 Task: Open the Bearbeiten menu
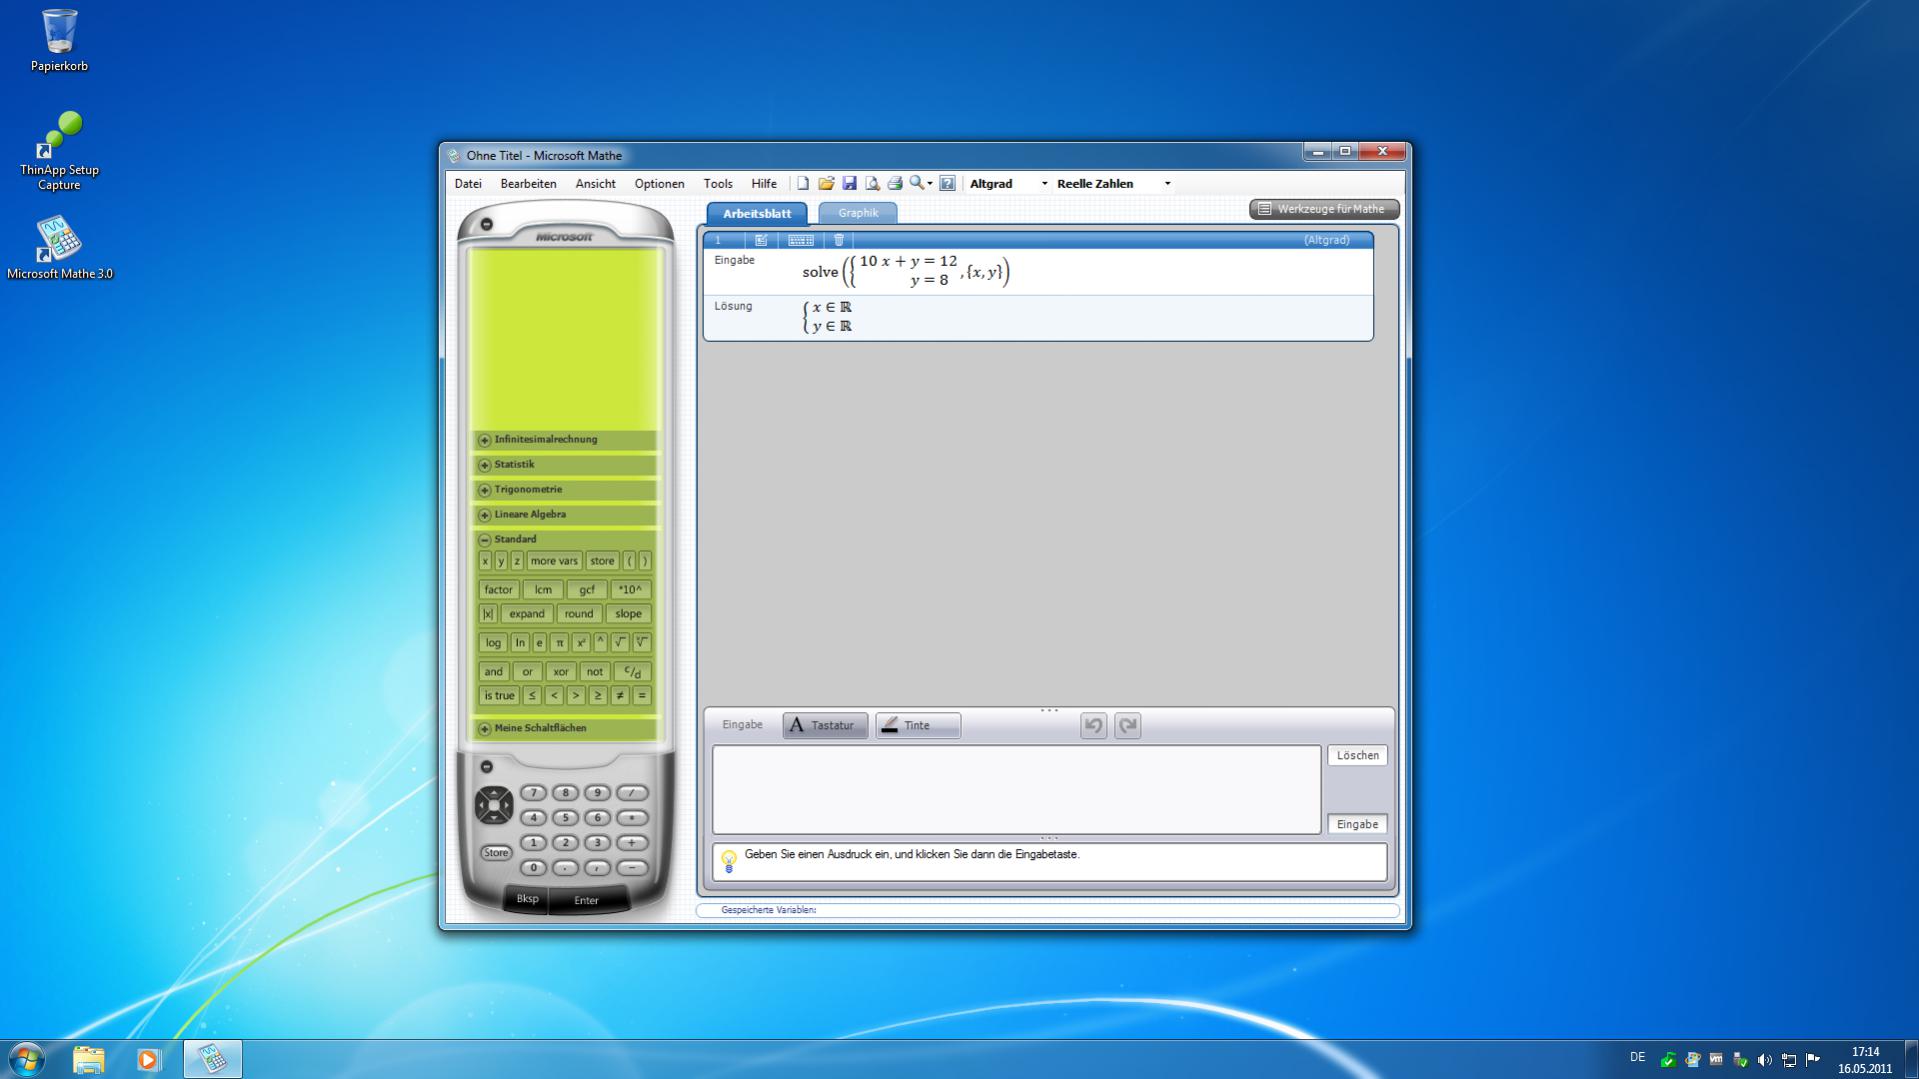528,184
